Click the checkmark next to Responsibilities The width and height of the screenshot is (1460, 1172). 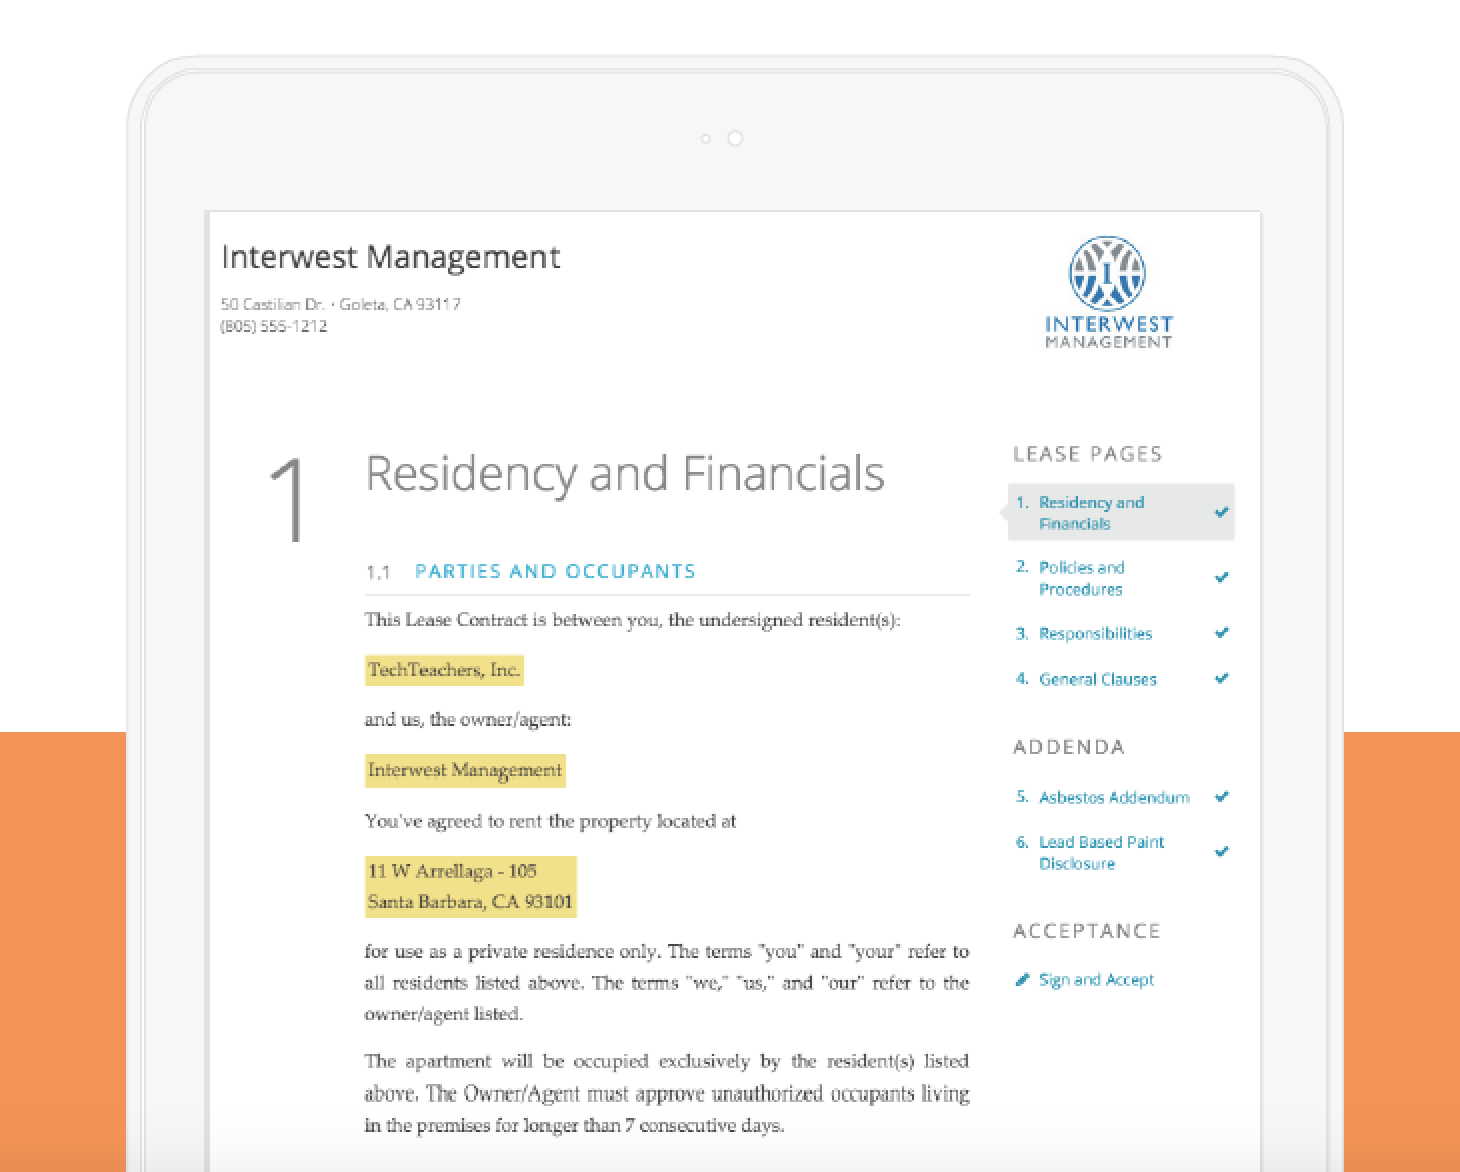click(1221, 632)
